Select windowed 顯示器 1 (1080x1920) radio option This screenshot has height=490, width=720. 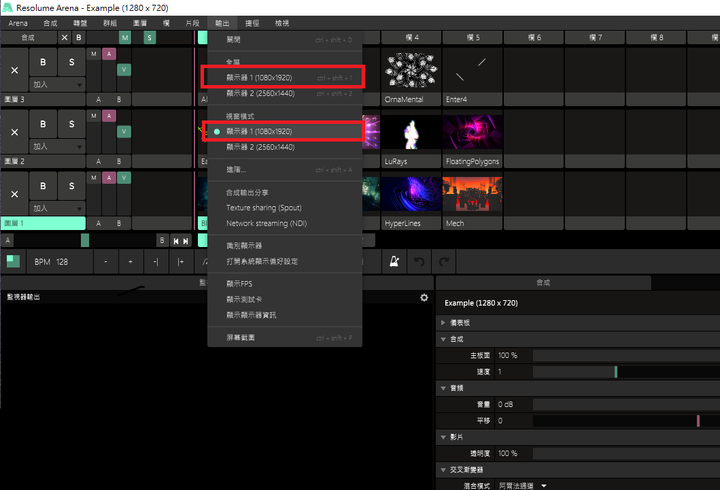coord(283,131)
